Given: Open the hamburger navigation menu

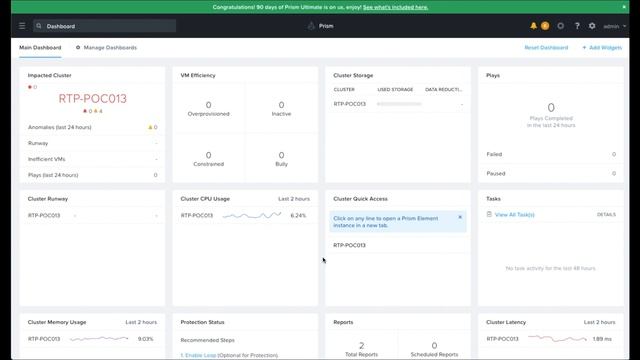Looking at the screenshot, I should click(22, 26).
